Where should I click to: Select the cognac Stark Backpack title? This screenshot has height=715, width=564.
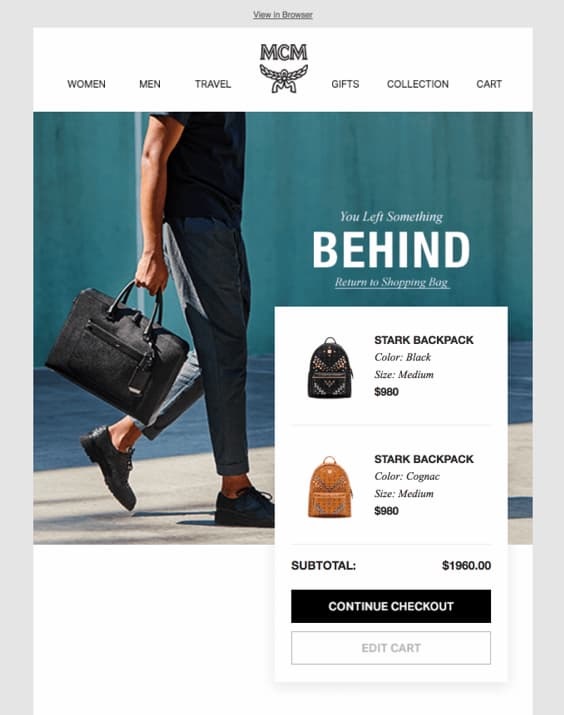[x=424, y=459]
